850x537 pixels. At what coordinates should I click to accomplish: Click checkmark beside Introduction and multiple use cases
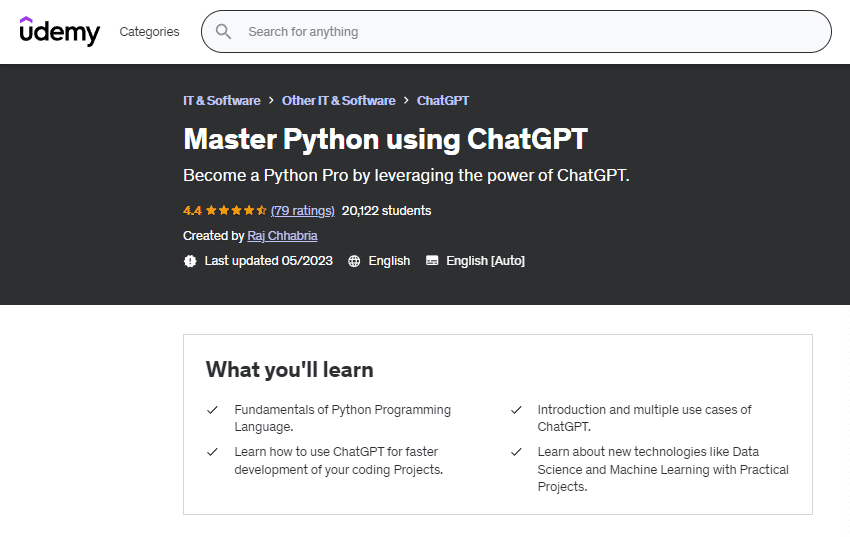point(516,410)
